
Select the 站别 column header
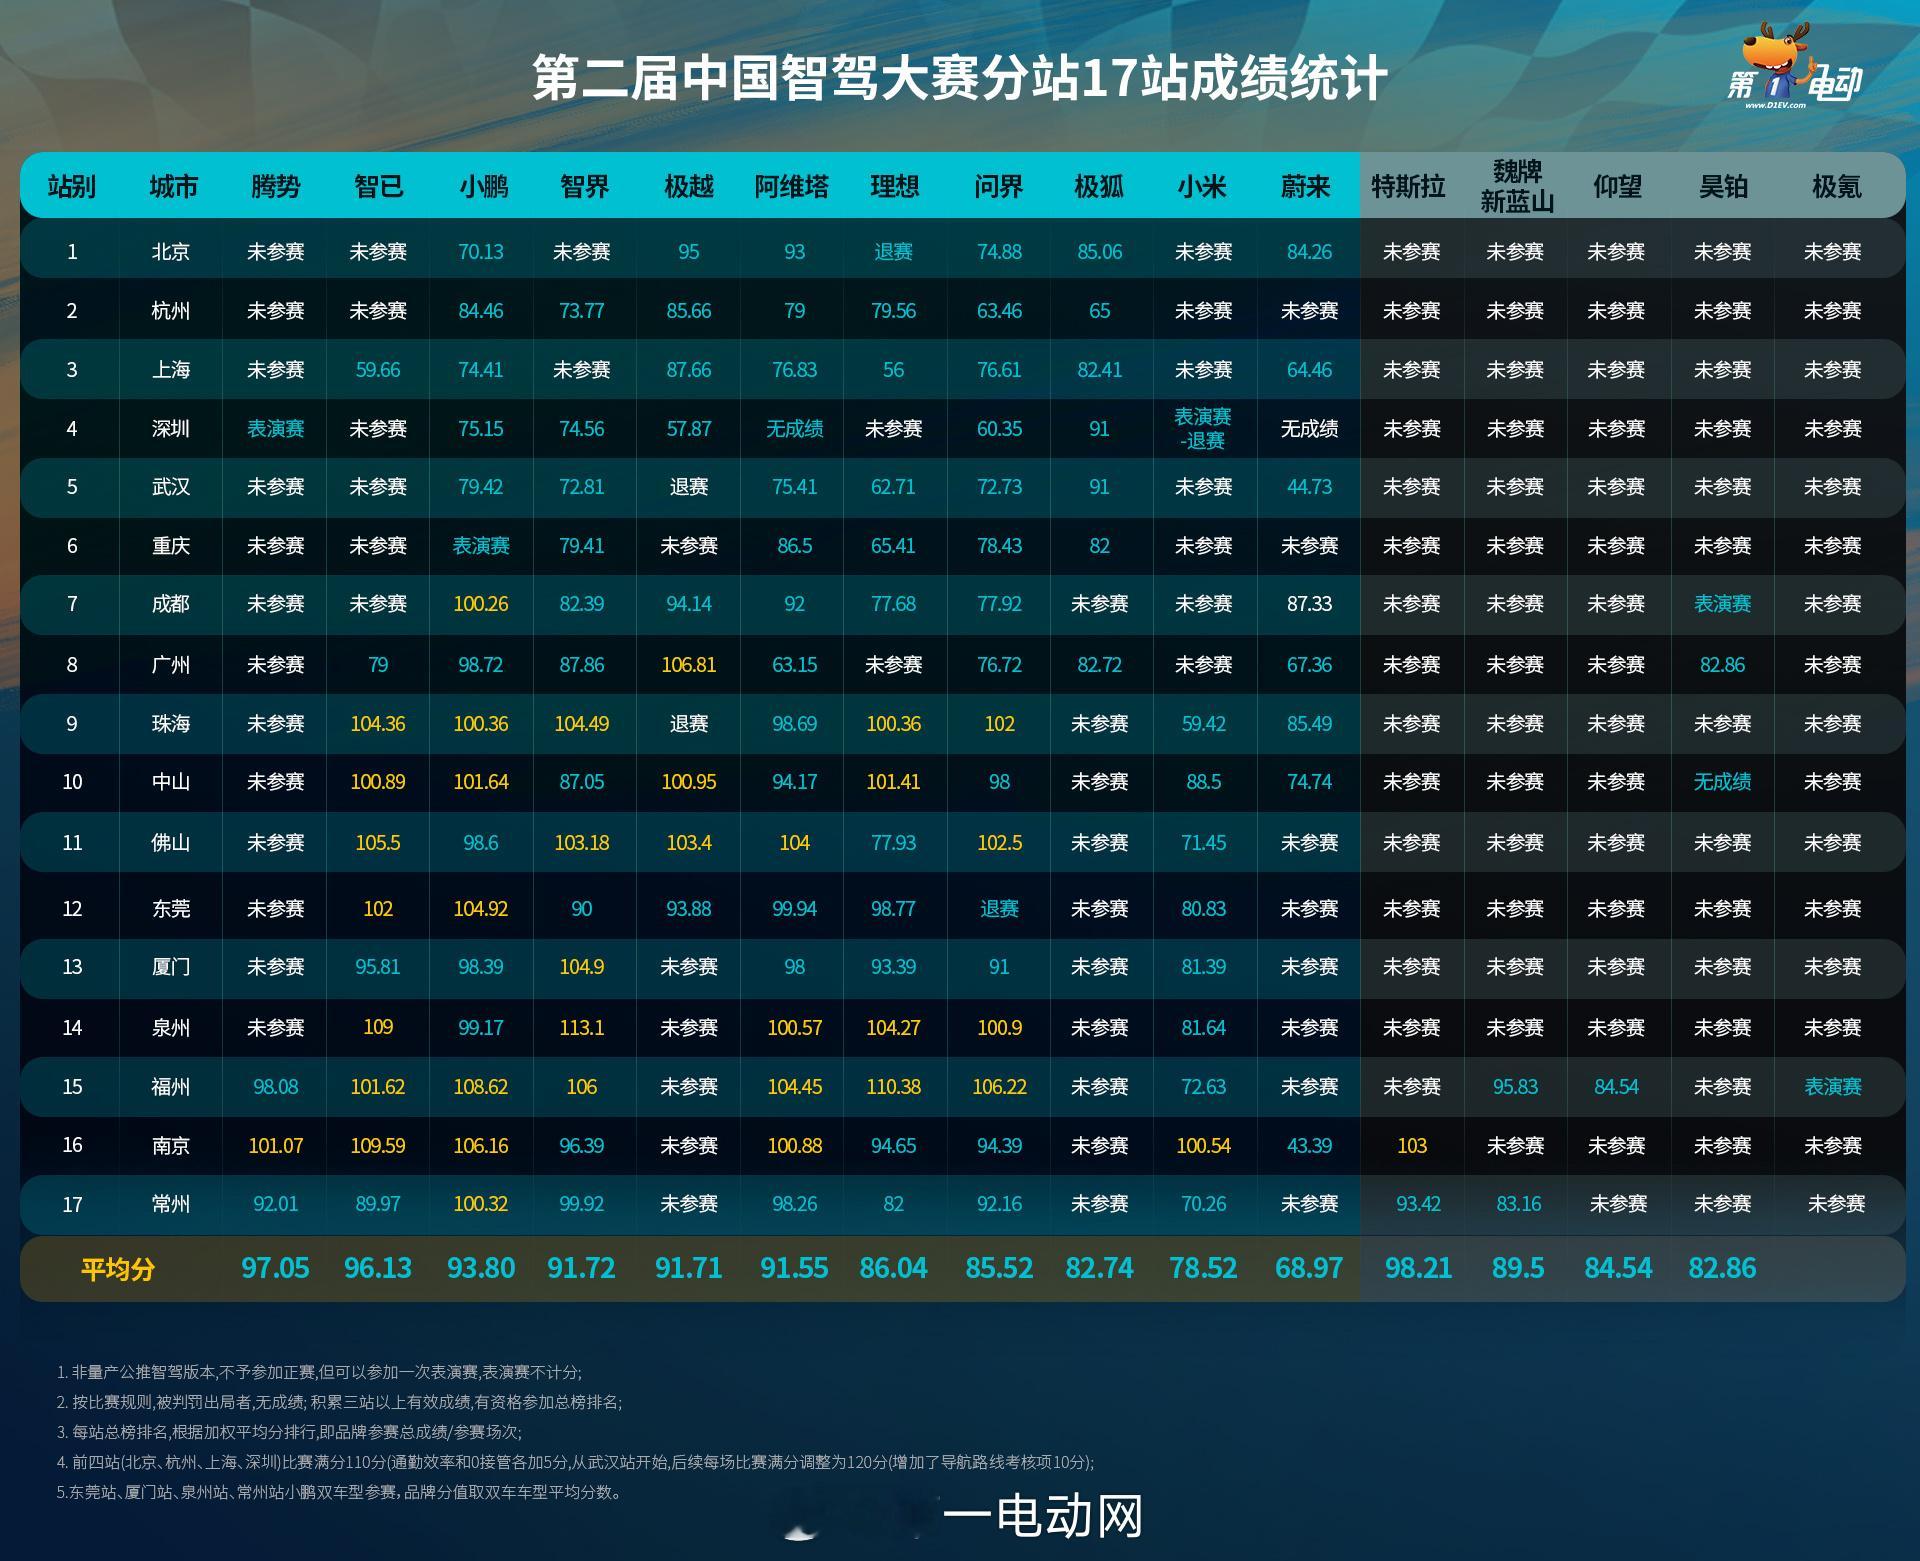pyautogui.click(x=72, y=186)
